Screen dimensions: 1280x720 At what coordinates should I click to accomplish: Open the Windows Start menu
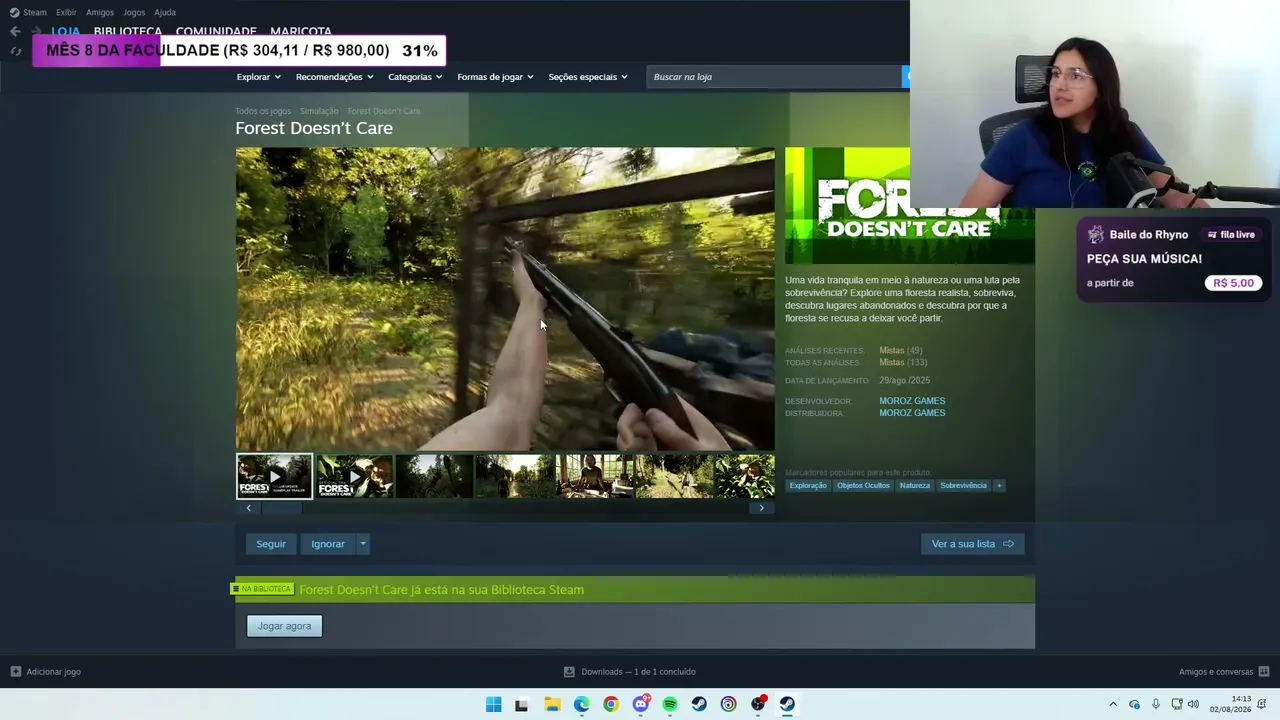493,704
